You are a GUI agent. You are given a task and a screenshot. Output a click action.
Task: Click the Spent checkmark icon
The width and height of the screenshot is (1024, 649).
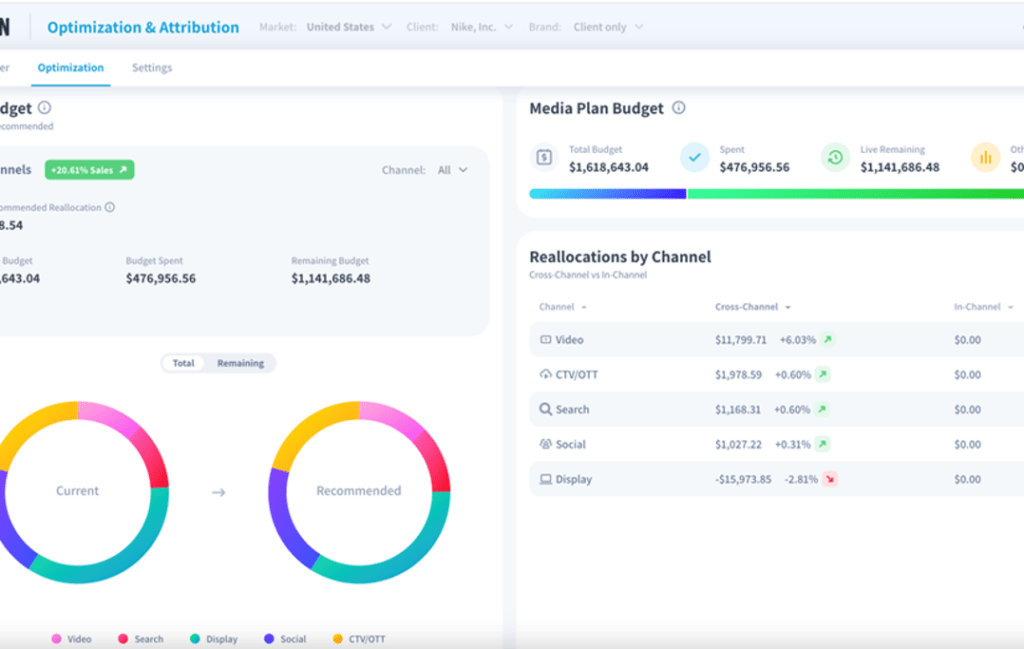pyautogui.click(x=694, y=157)
